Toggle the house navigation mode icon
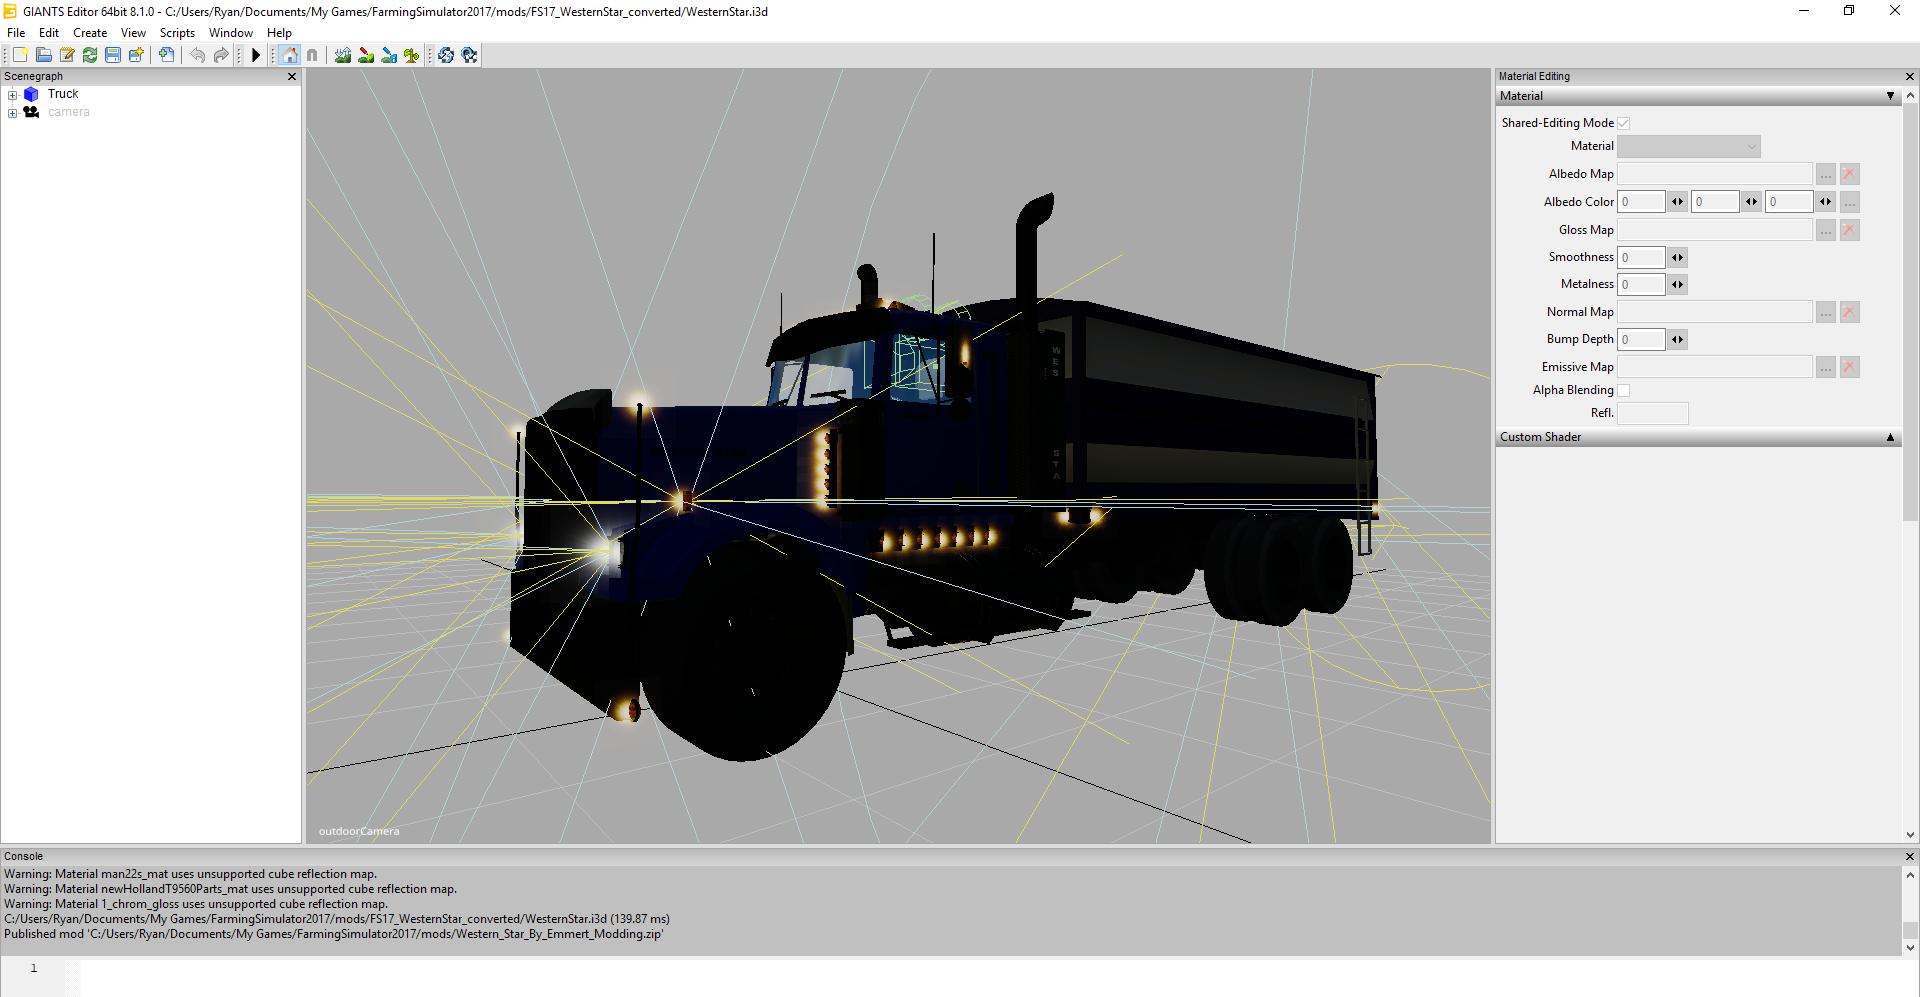1920x997 pixels. [x=290, y=56]
